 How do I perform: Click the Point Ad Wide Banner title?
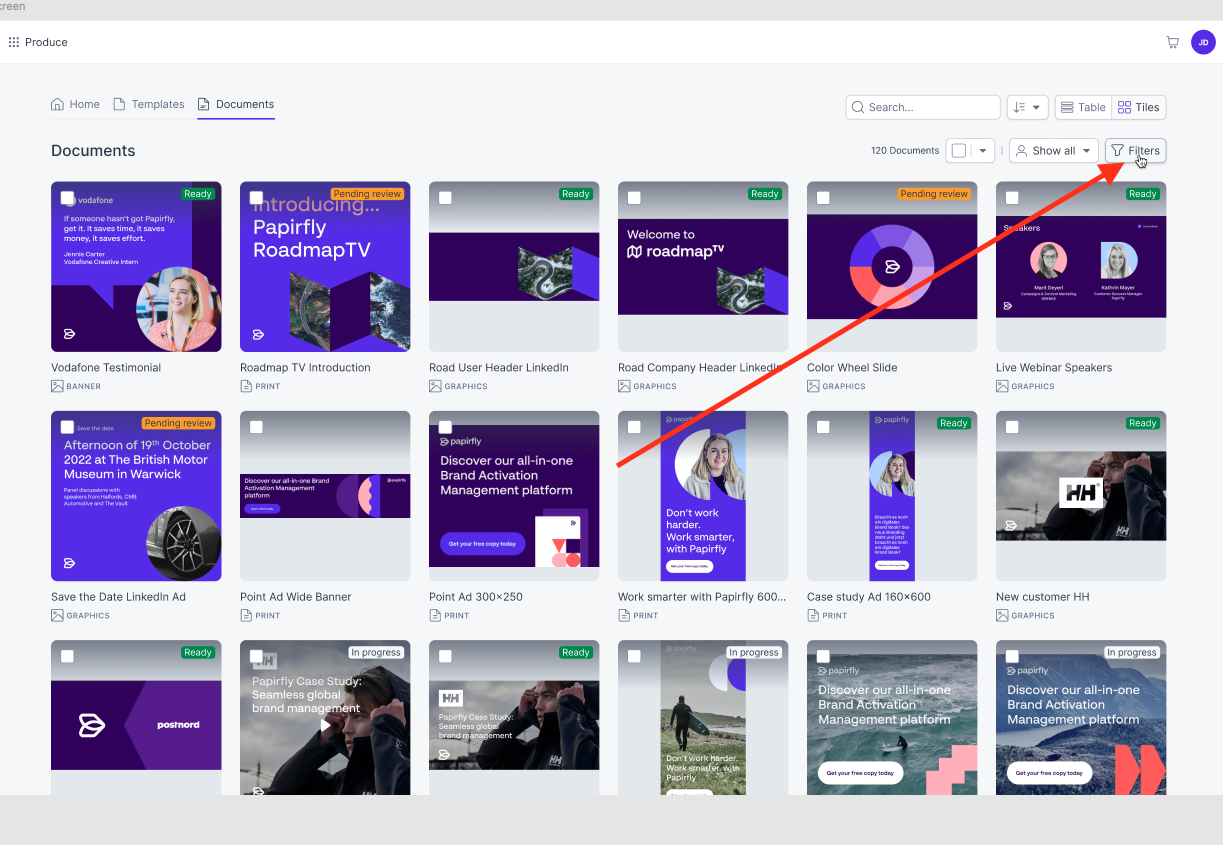coord(296,597)
